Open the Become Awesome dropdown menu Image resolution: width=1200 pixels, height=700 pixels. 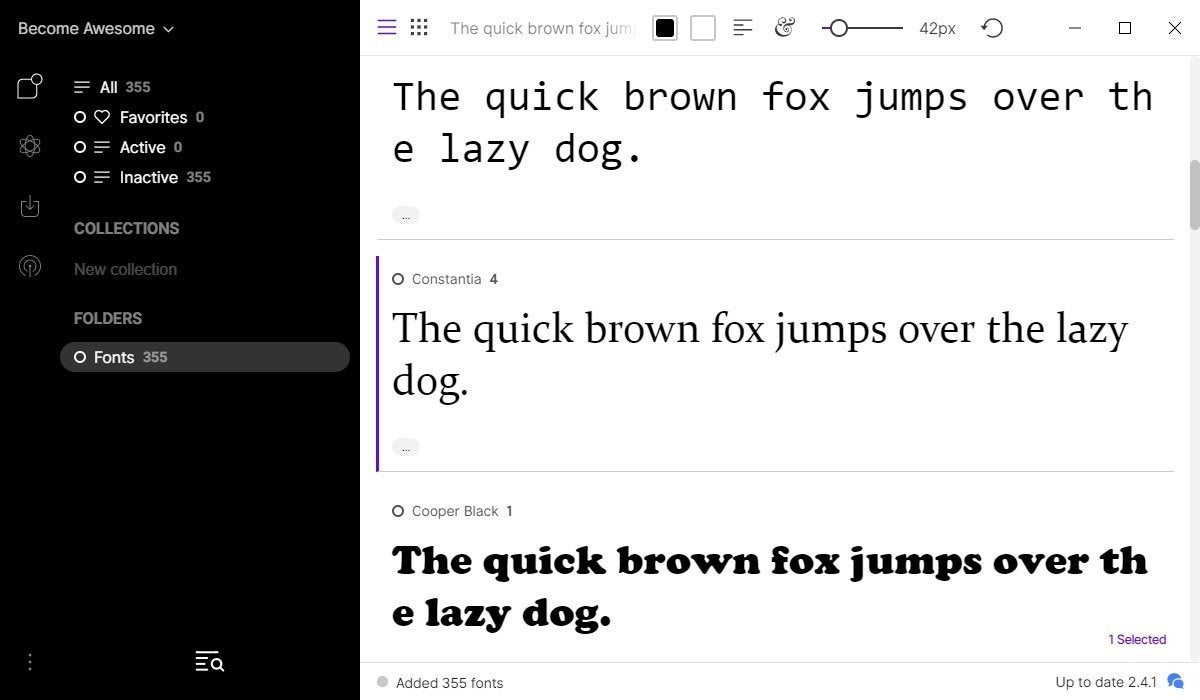[96, 29]
